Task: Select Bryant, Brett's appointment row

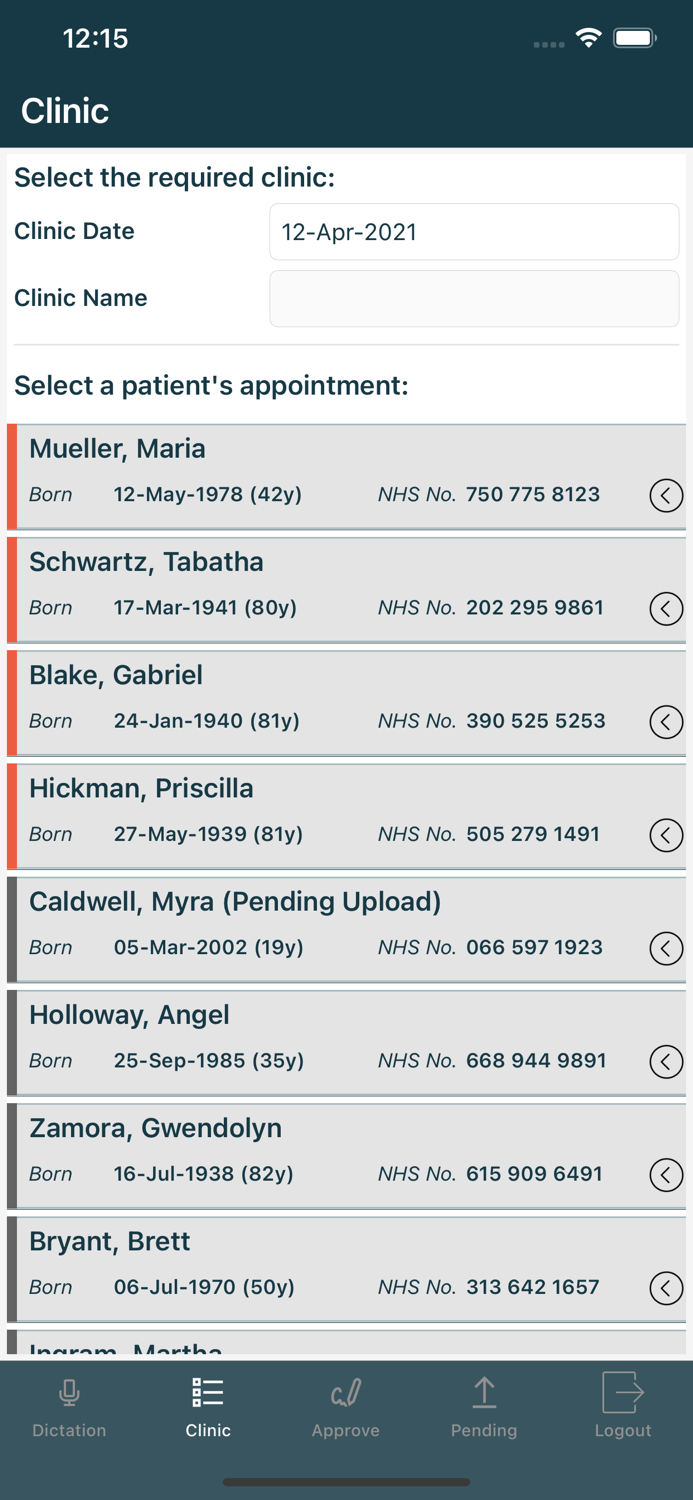Action: pyautogui.click(x=300, y=1266)
